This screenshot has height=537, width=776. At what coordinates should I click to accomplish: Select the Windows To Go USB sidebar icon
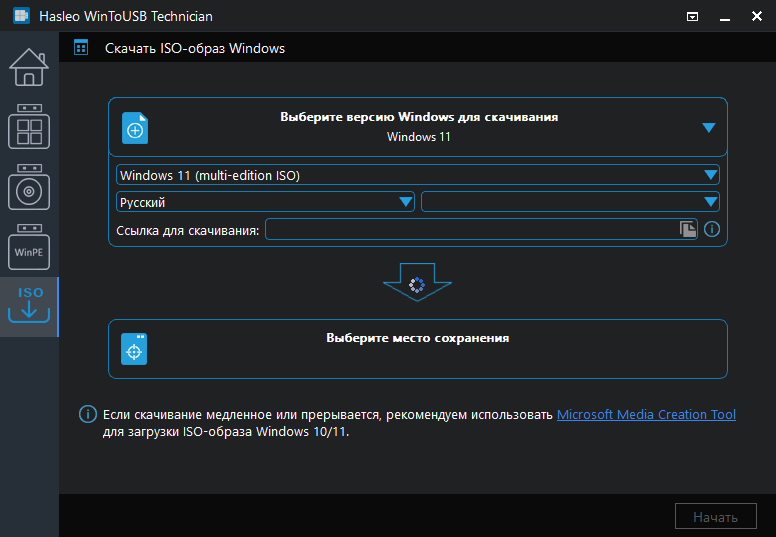tap(29, 127)
